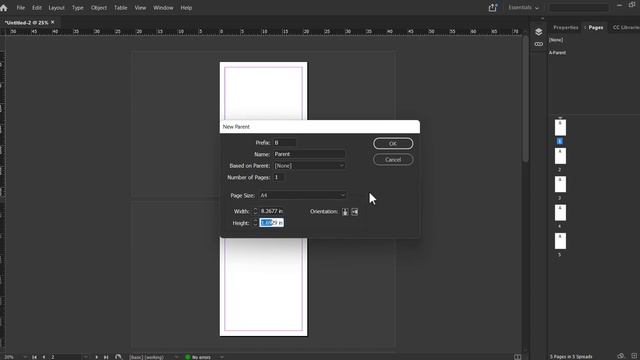Viewport: 640px width, 360px height.
Task: Select the Untitled-2 document tab
Action: pyautogui.click(x=27, y=22)
